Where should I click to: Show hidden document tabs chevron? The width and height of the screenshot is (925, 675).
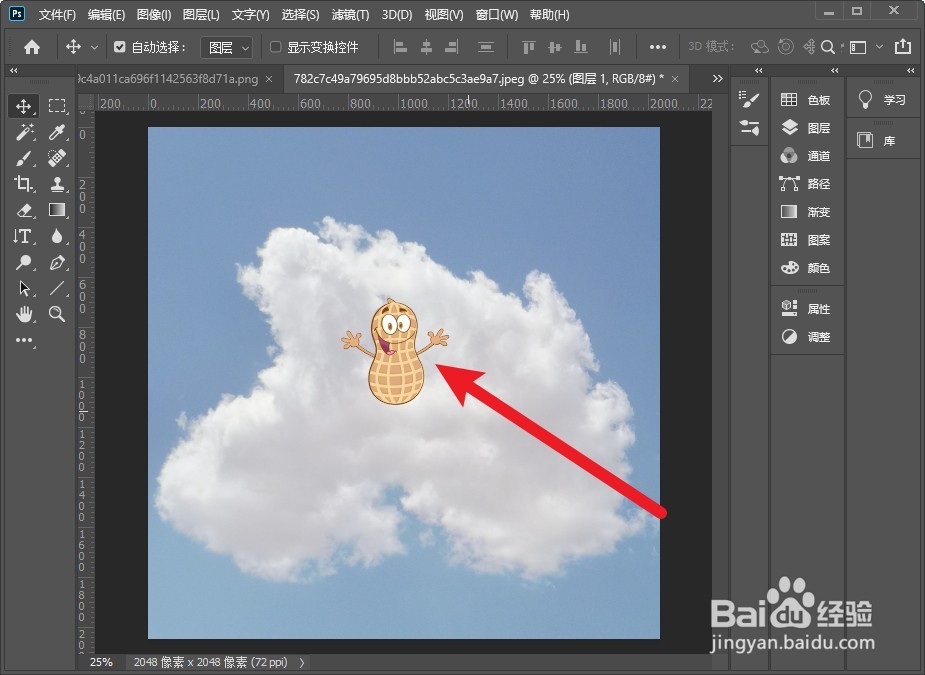[717, 78]
